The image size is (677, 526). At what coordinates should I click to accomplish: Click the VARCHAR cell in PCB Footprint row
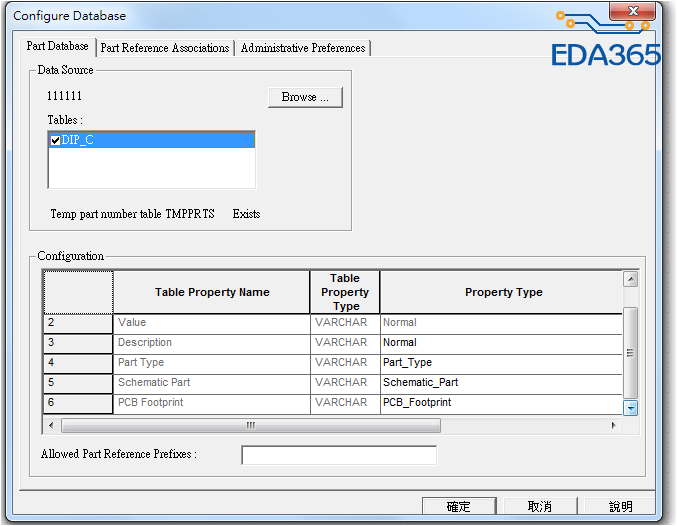pyautogui.click(x=345, y=403)
